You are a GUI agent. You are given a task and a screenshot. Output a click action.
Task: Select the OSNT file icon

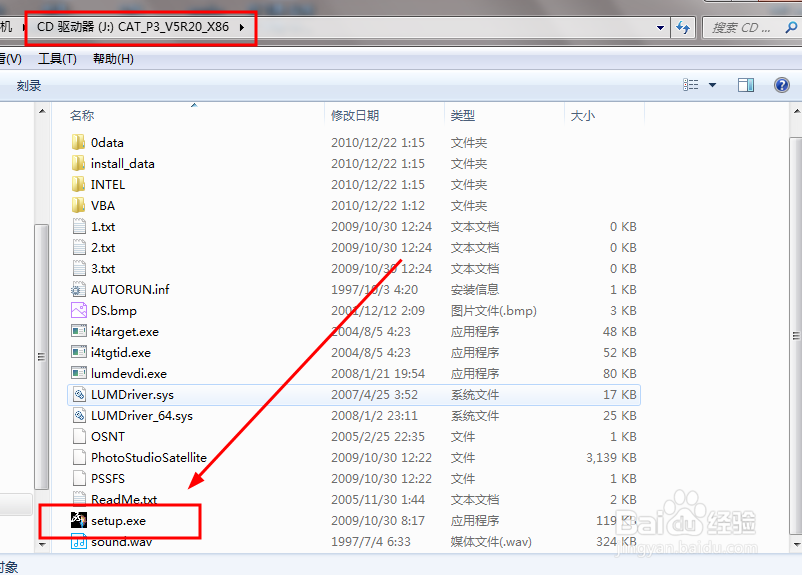pos(79,436)
